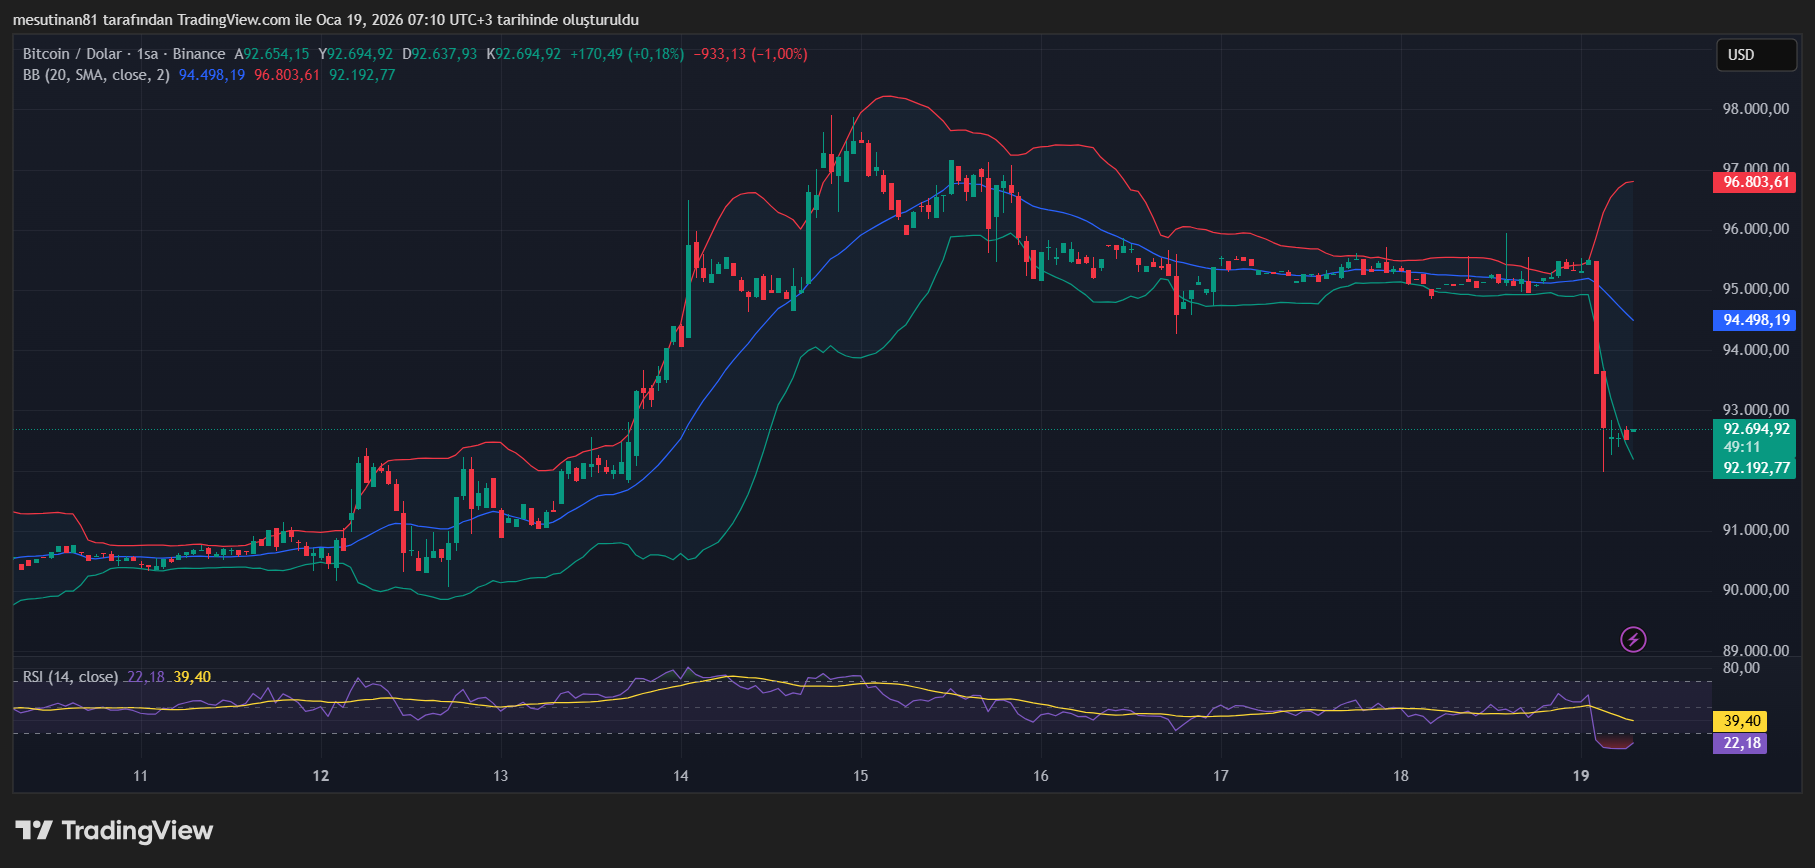Screen dimensions: 1815x868
Task: Click date label 15 on time axis
Action: (x=861, y=776)
